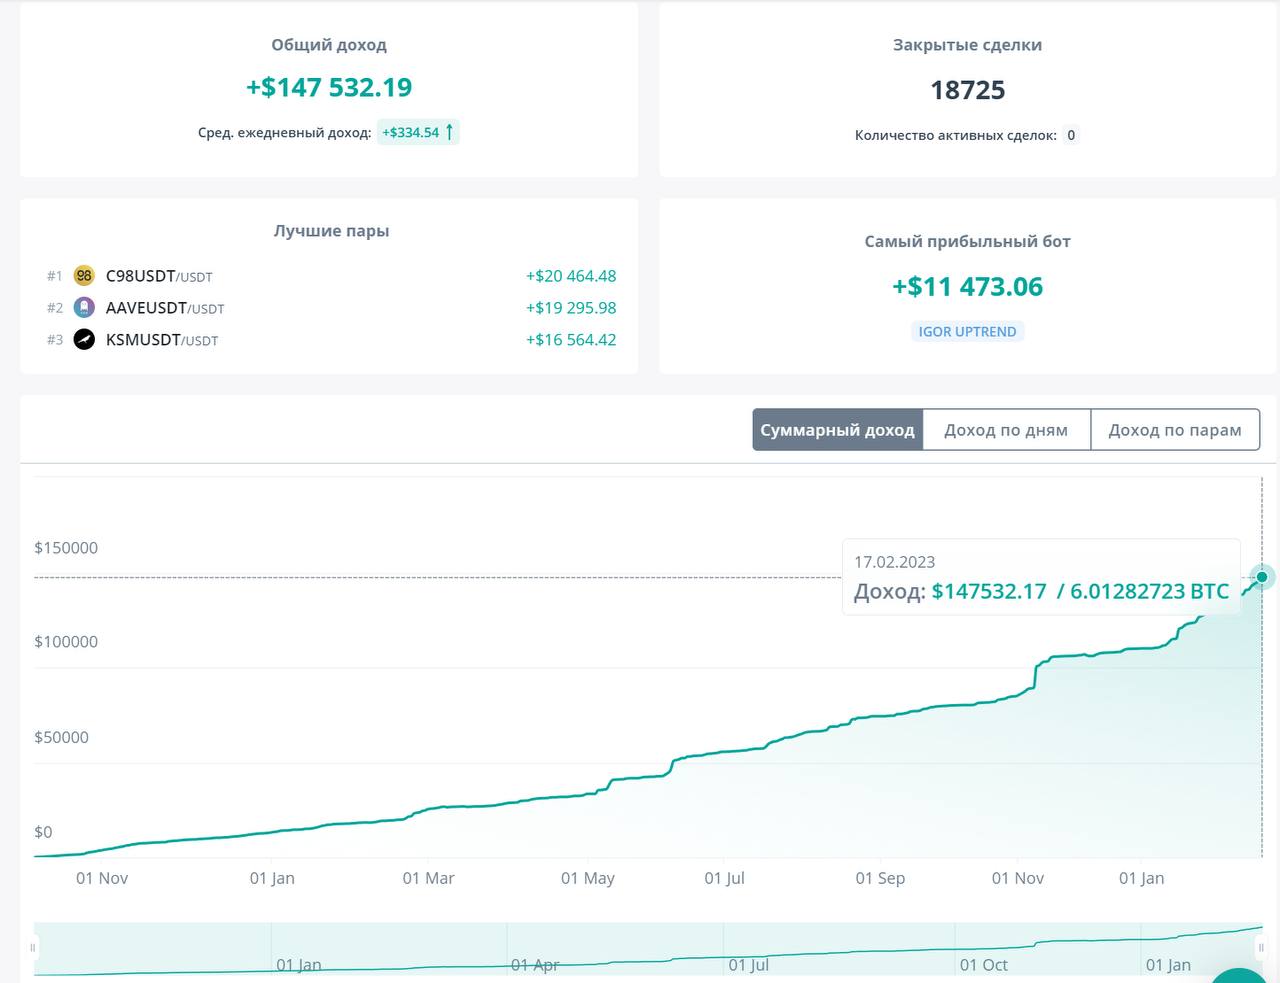
Task: Click the $50000 axis label
Action: (x=61, y=737)
